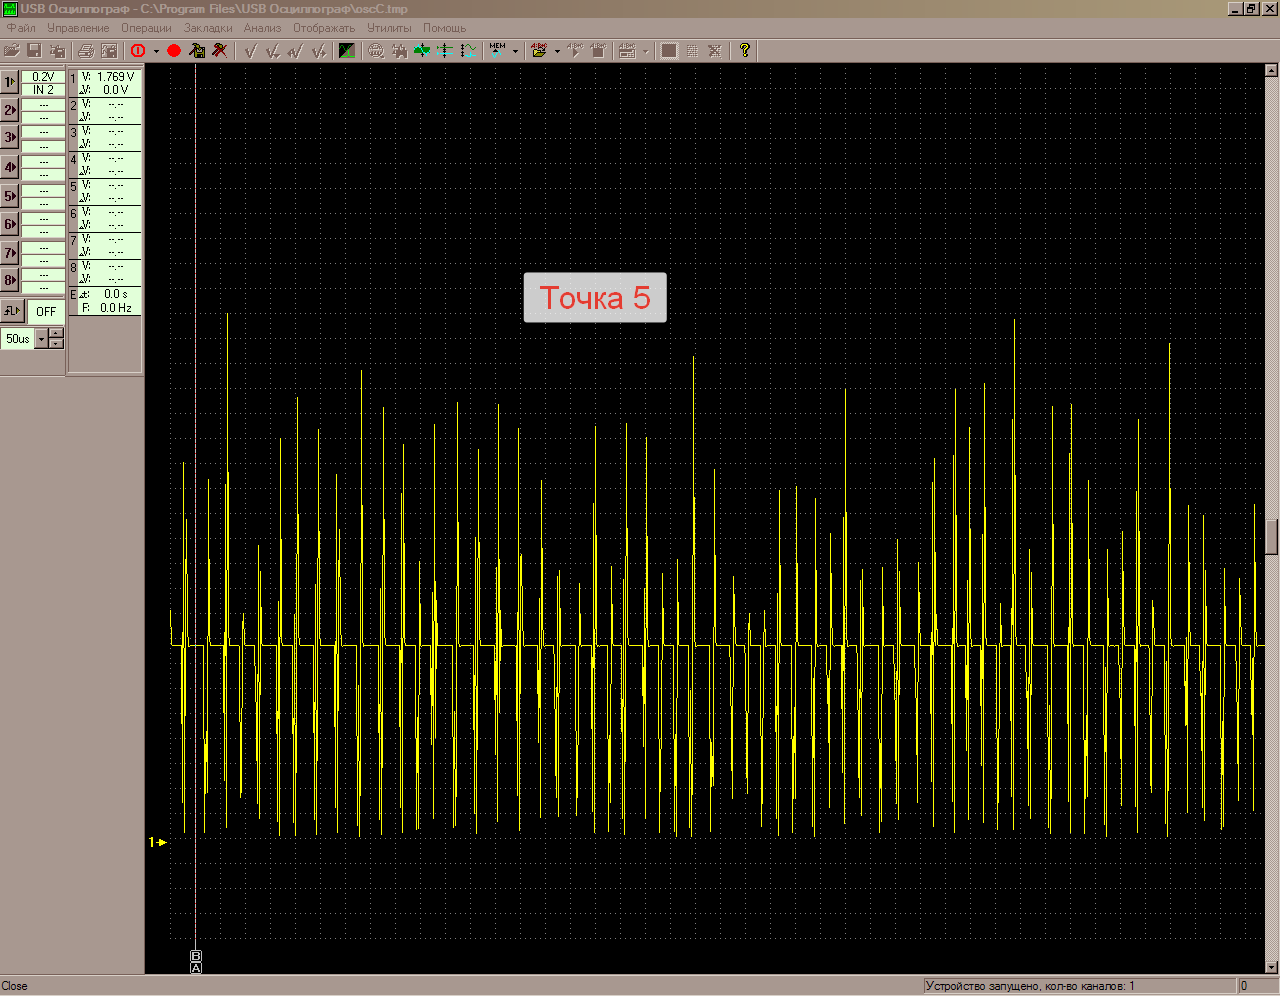Toggle channel 6 button
This screenshot has width=1280, height=996.
click(x=10, y=224)
